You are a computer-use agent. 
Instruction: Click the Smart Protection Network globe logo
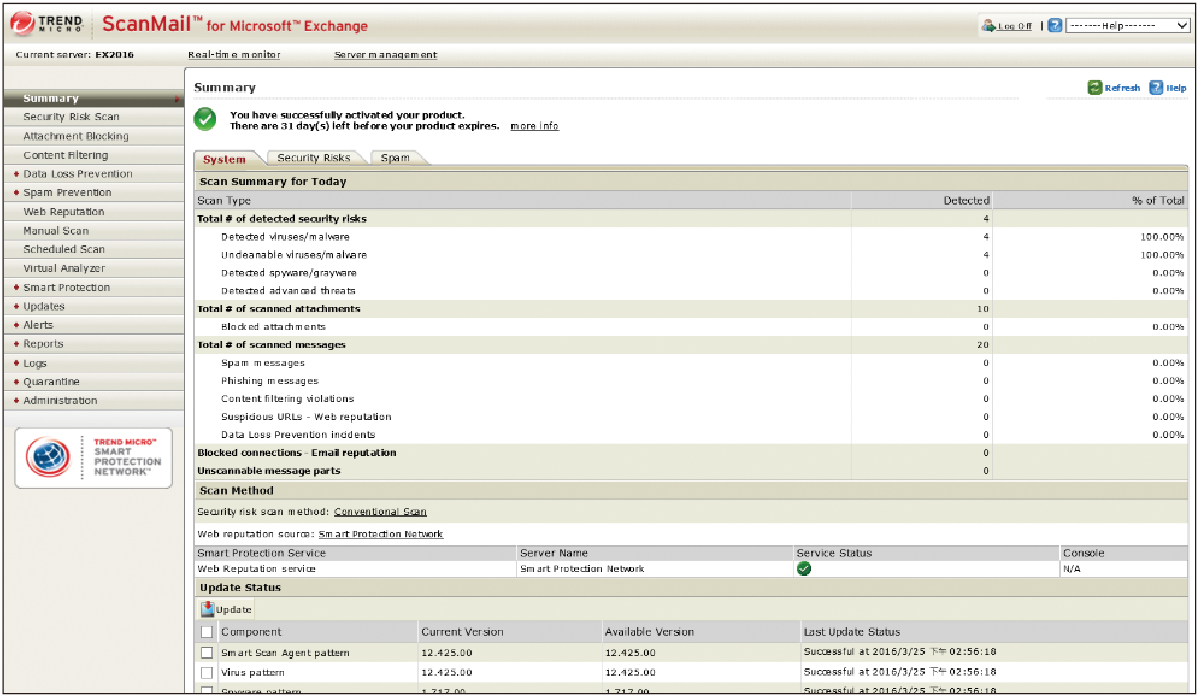tap(47, 458)
